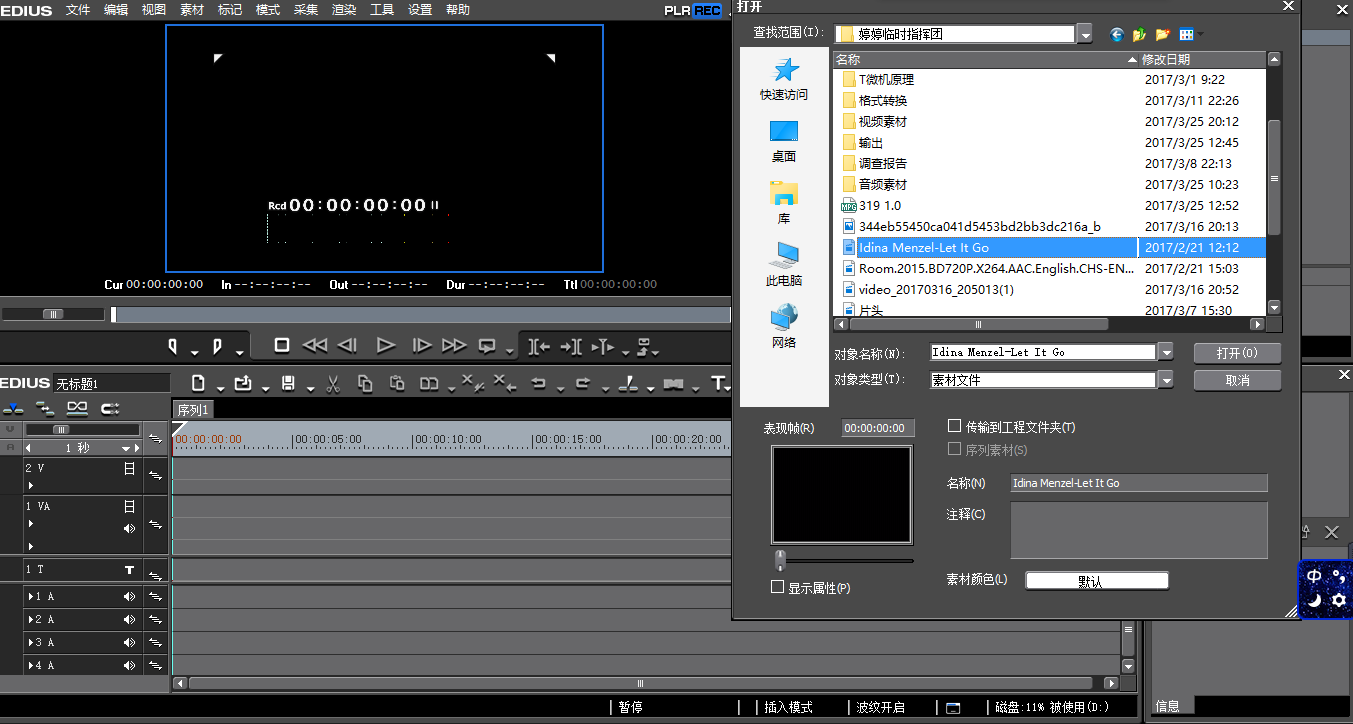The image size is (1353, 724).
Task: Open the 对象名称 dropdown arrow
Action: [x=1165, y=352]
